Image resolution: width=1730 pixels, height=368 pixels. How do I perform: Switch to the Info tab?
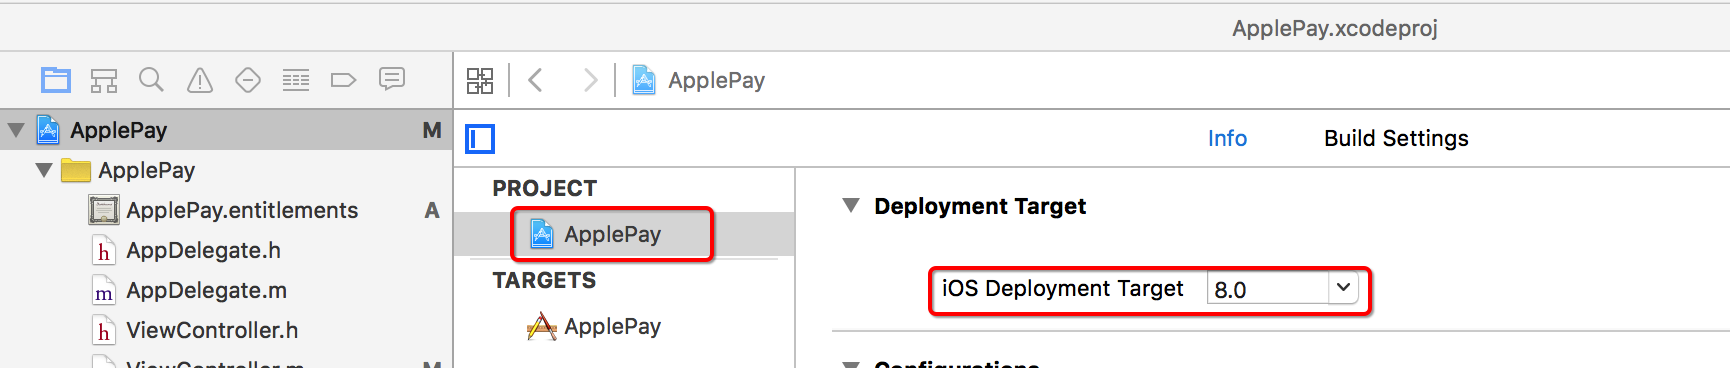1227,139
